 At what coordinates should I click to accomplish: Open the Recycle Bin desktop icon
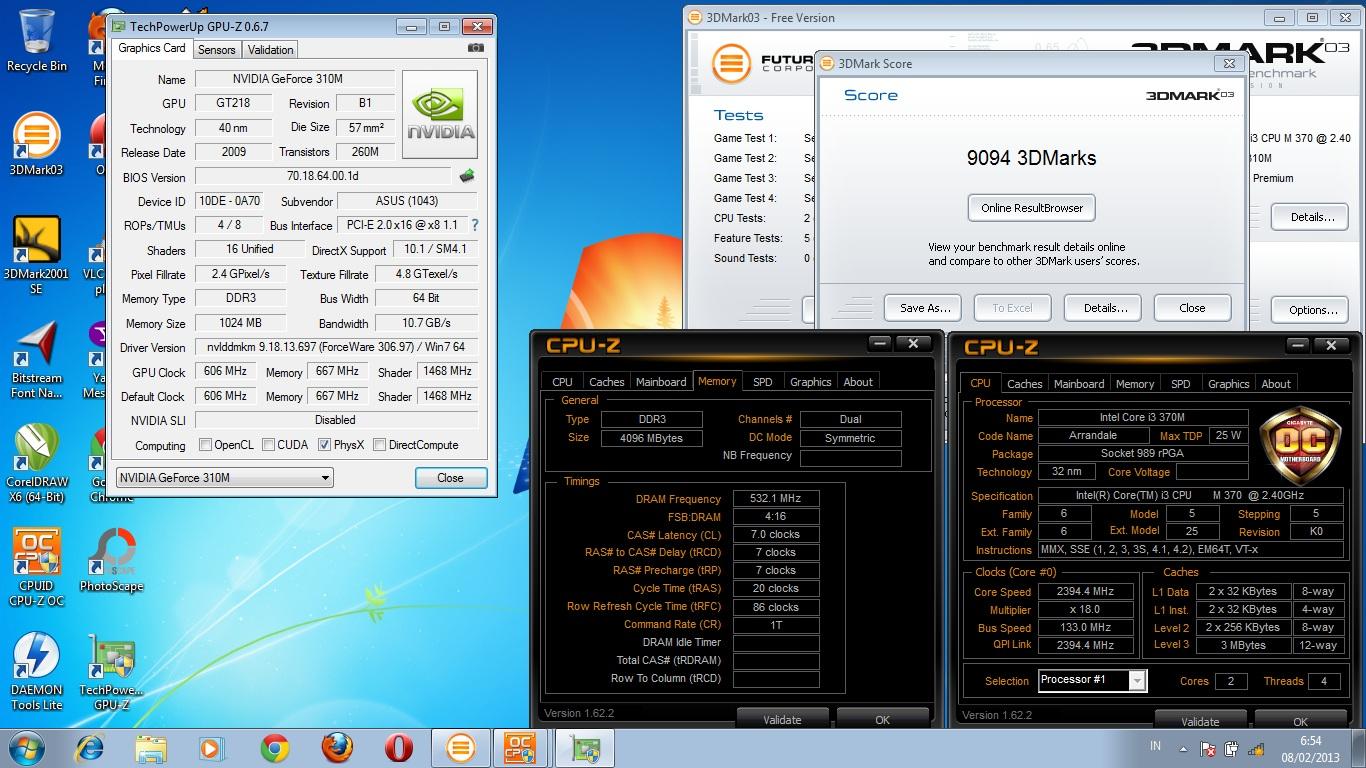point(37,40)
